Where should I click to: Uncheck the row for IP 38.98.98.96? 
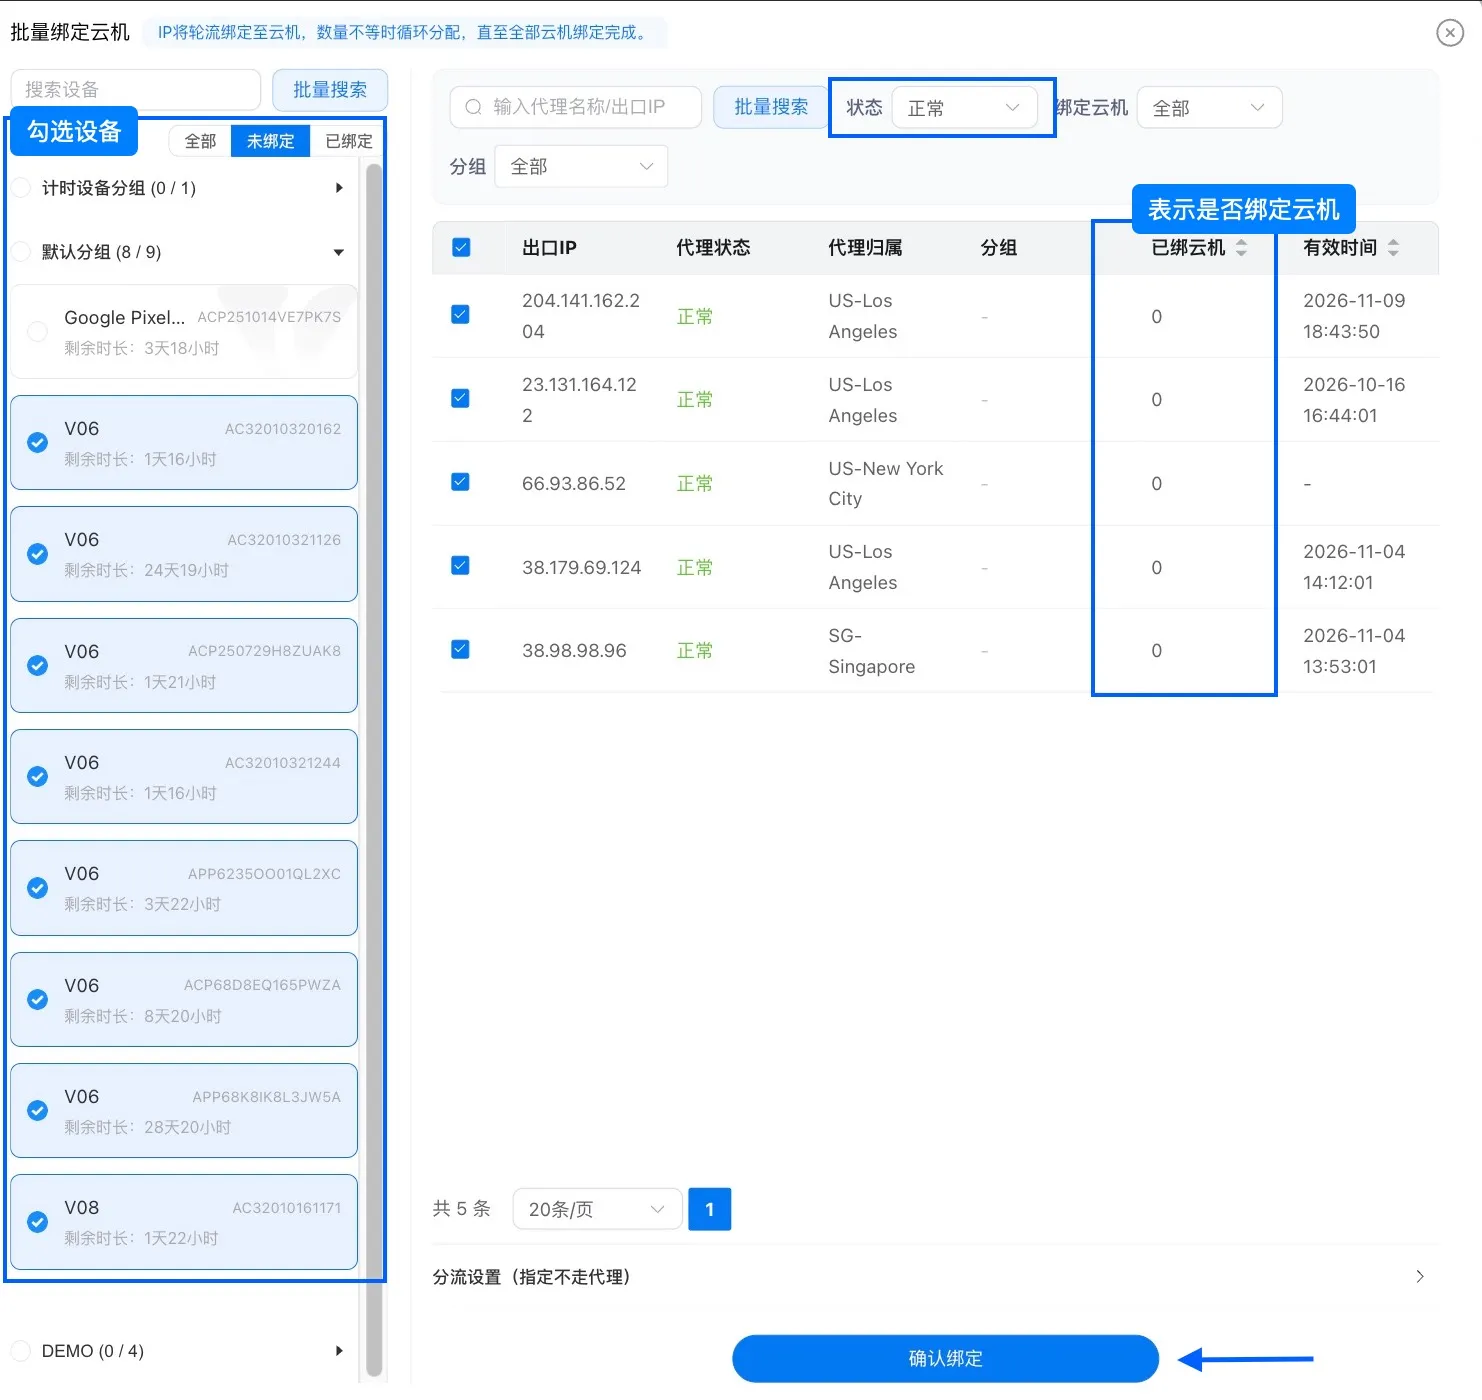coord(461,650)
